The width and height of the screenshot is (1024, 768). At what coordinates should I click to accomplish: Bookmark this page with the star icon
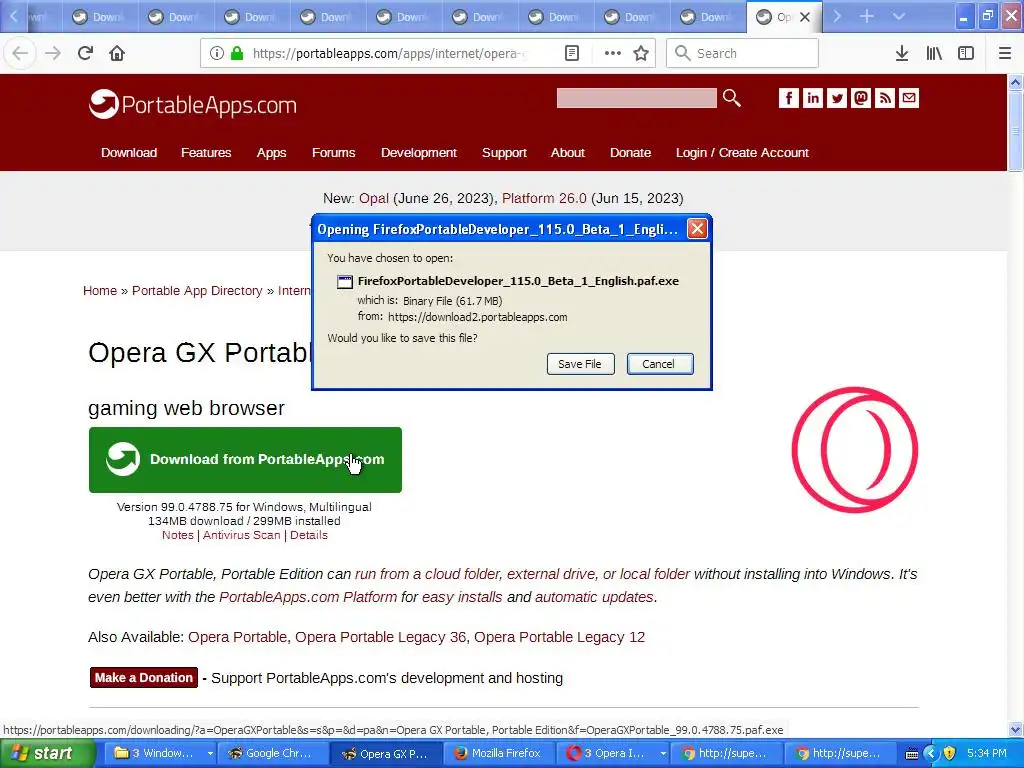(x=641, y=53)
